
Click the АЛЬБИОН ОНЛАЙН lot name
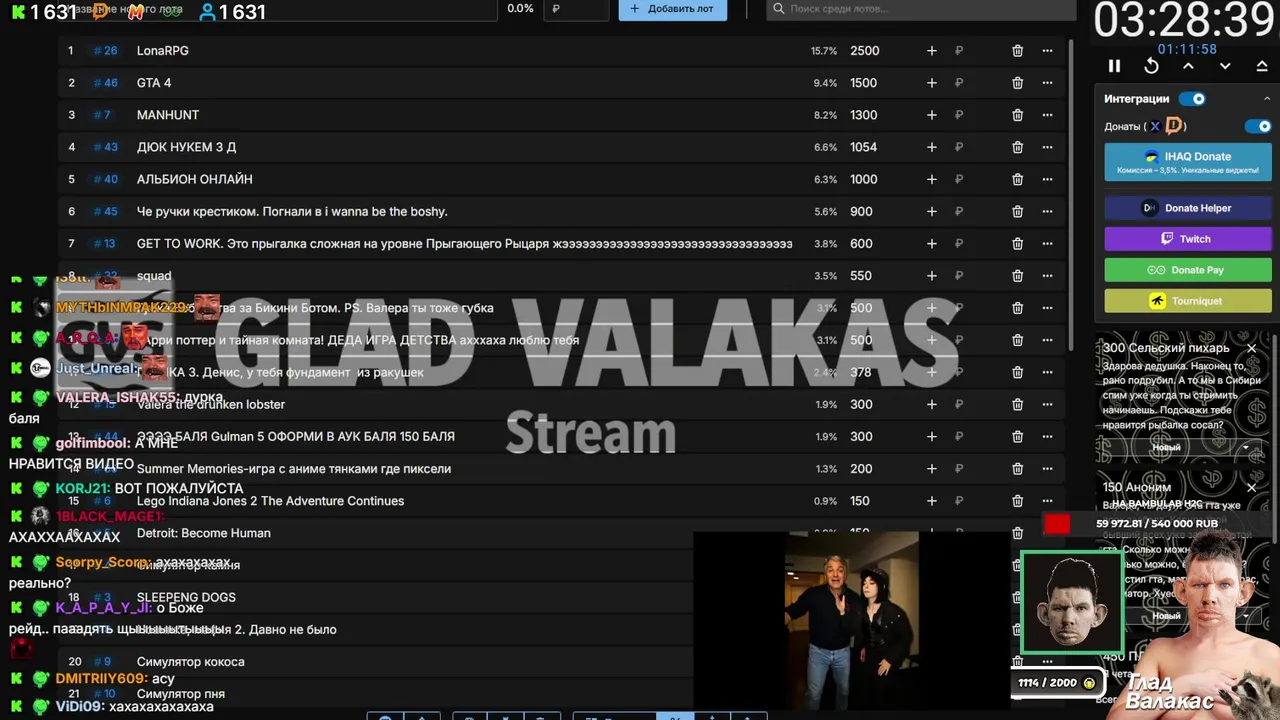(195, 179)
